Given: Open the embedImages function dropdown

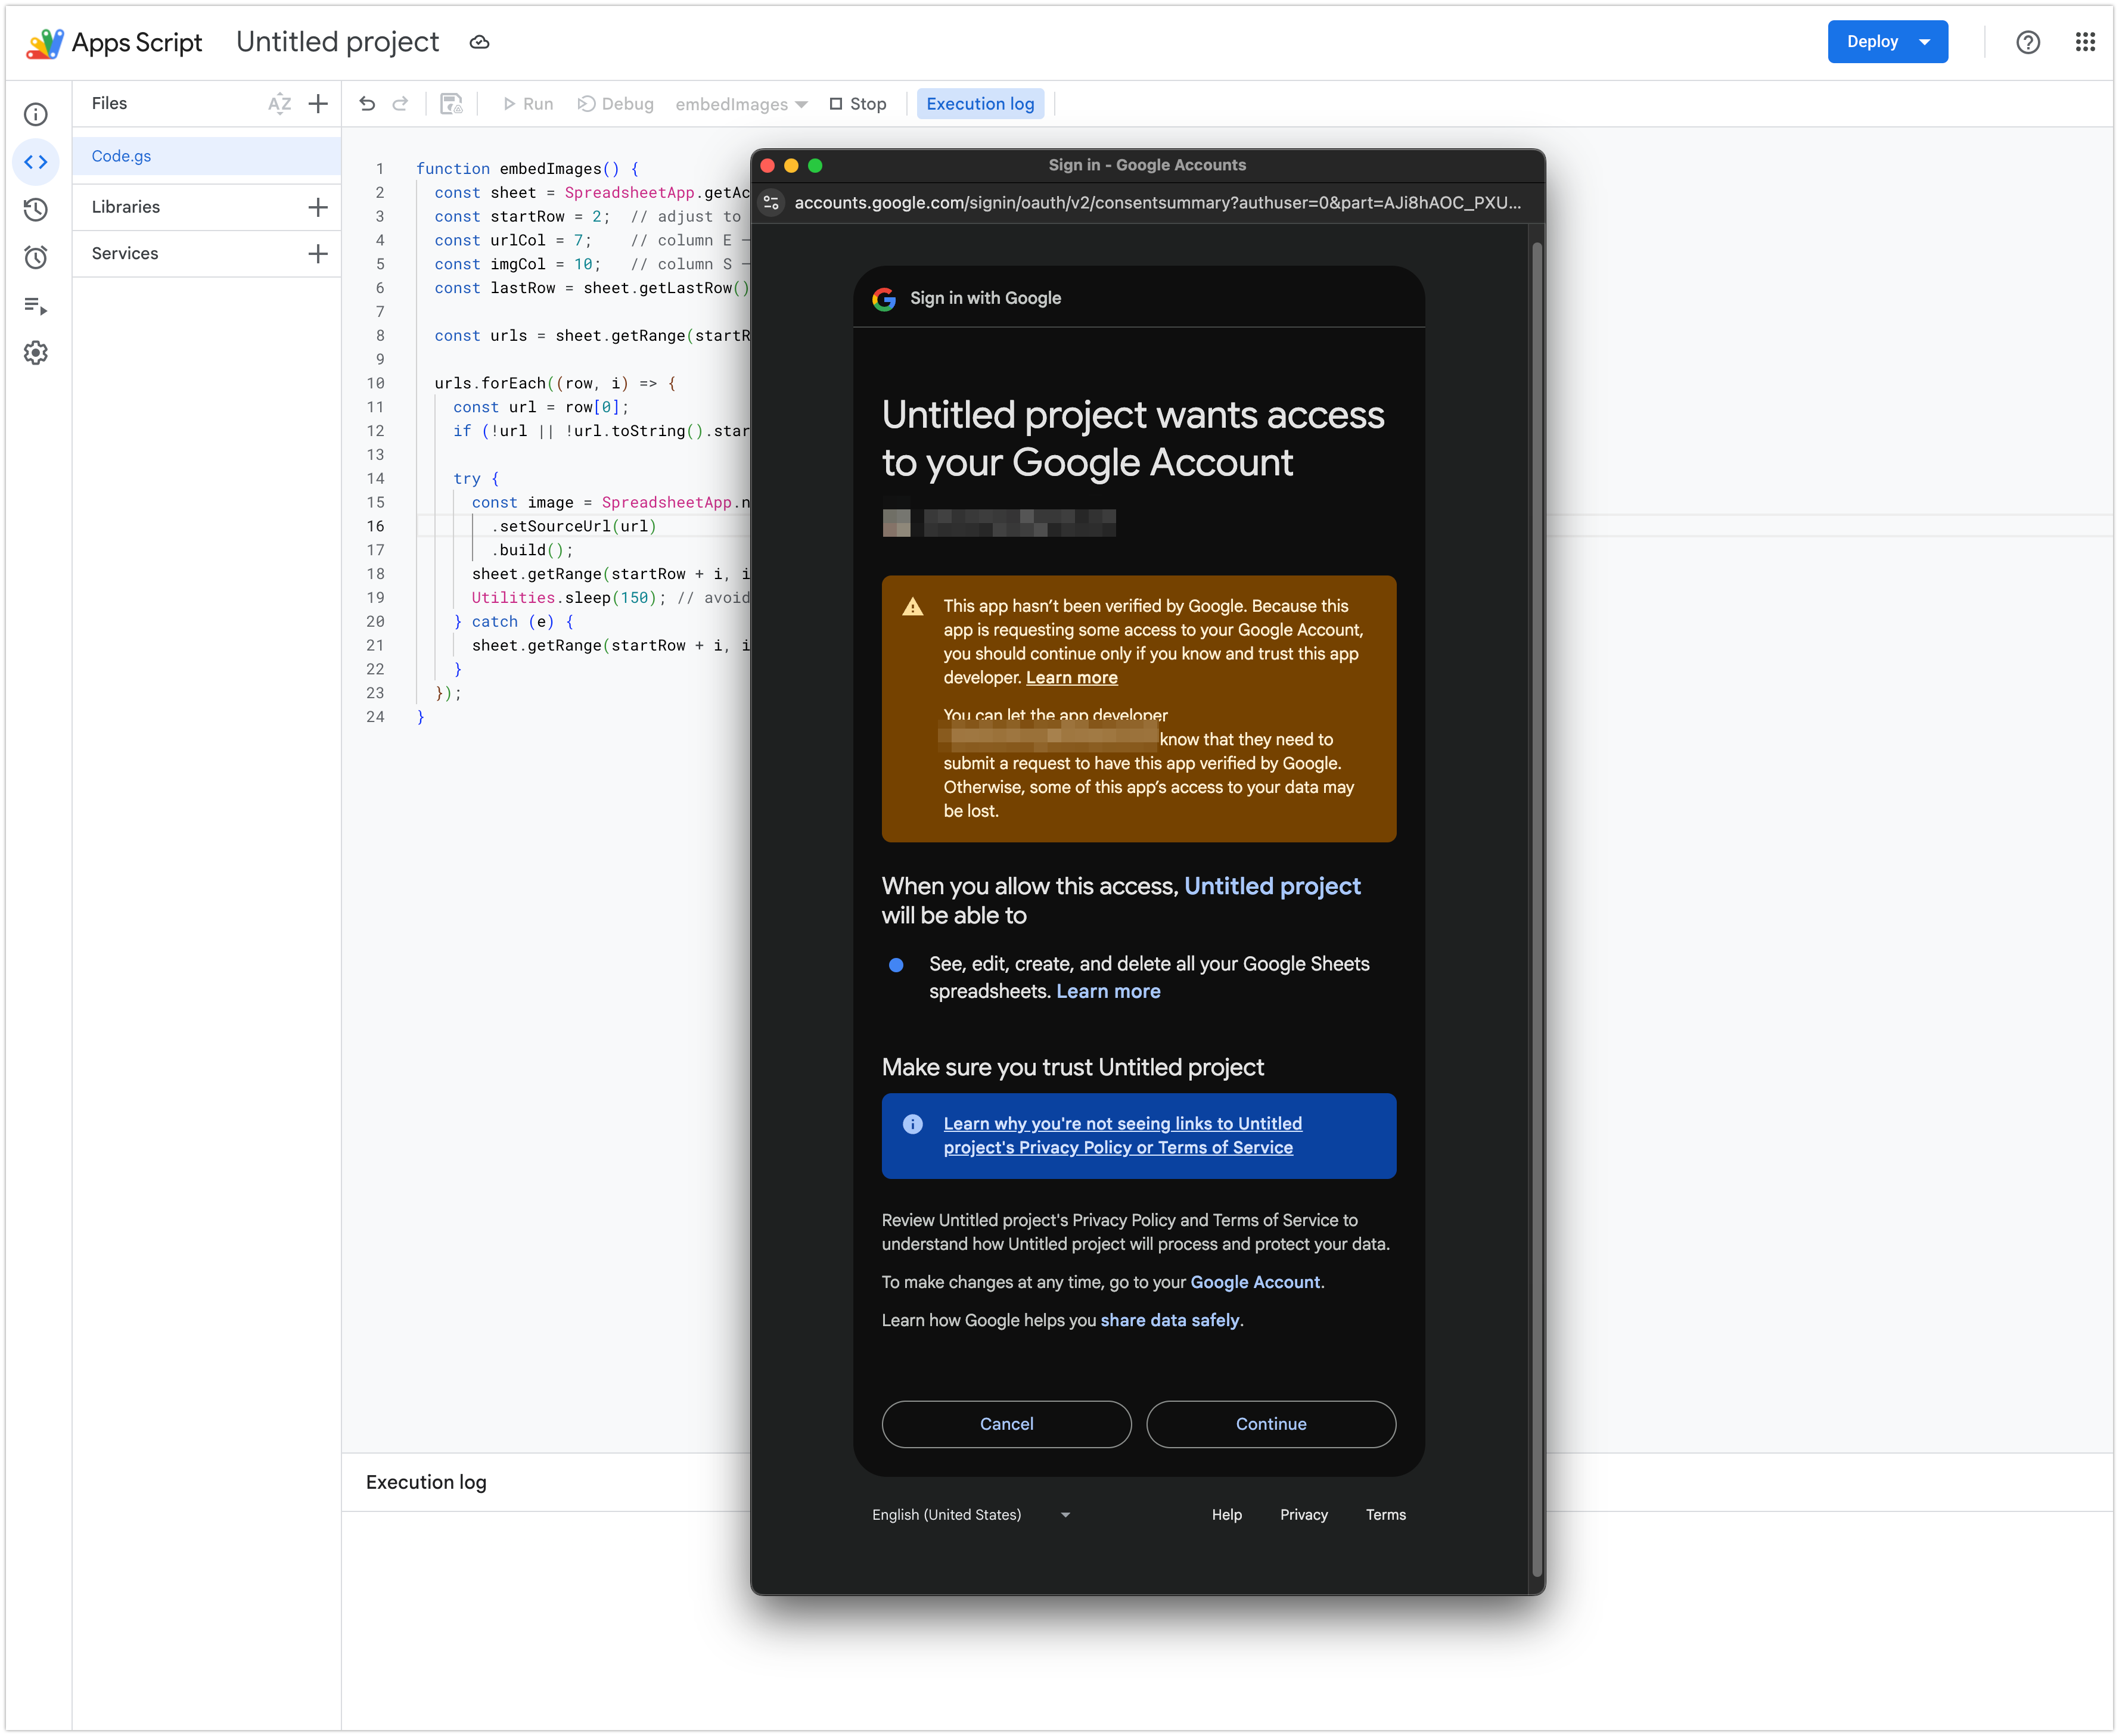Looking at the screenshot, I should pyautogui.click(x=741, y=104).
